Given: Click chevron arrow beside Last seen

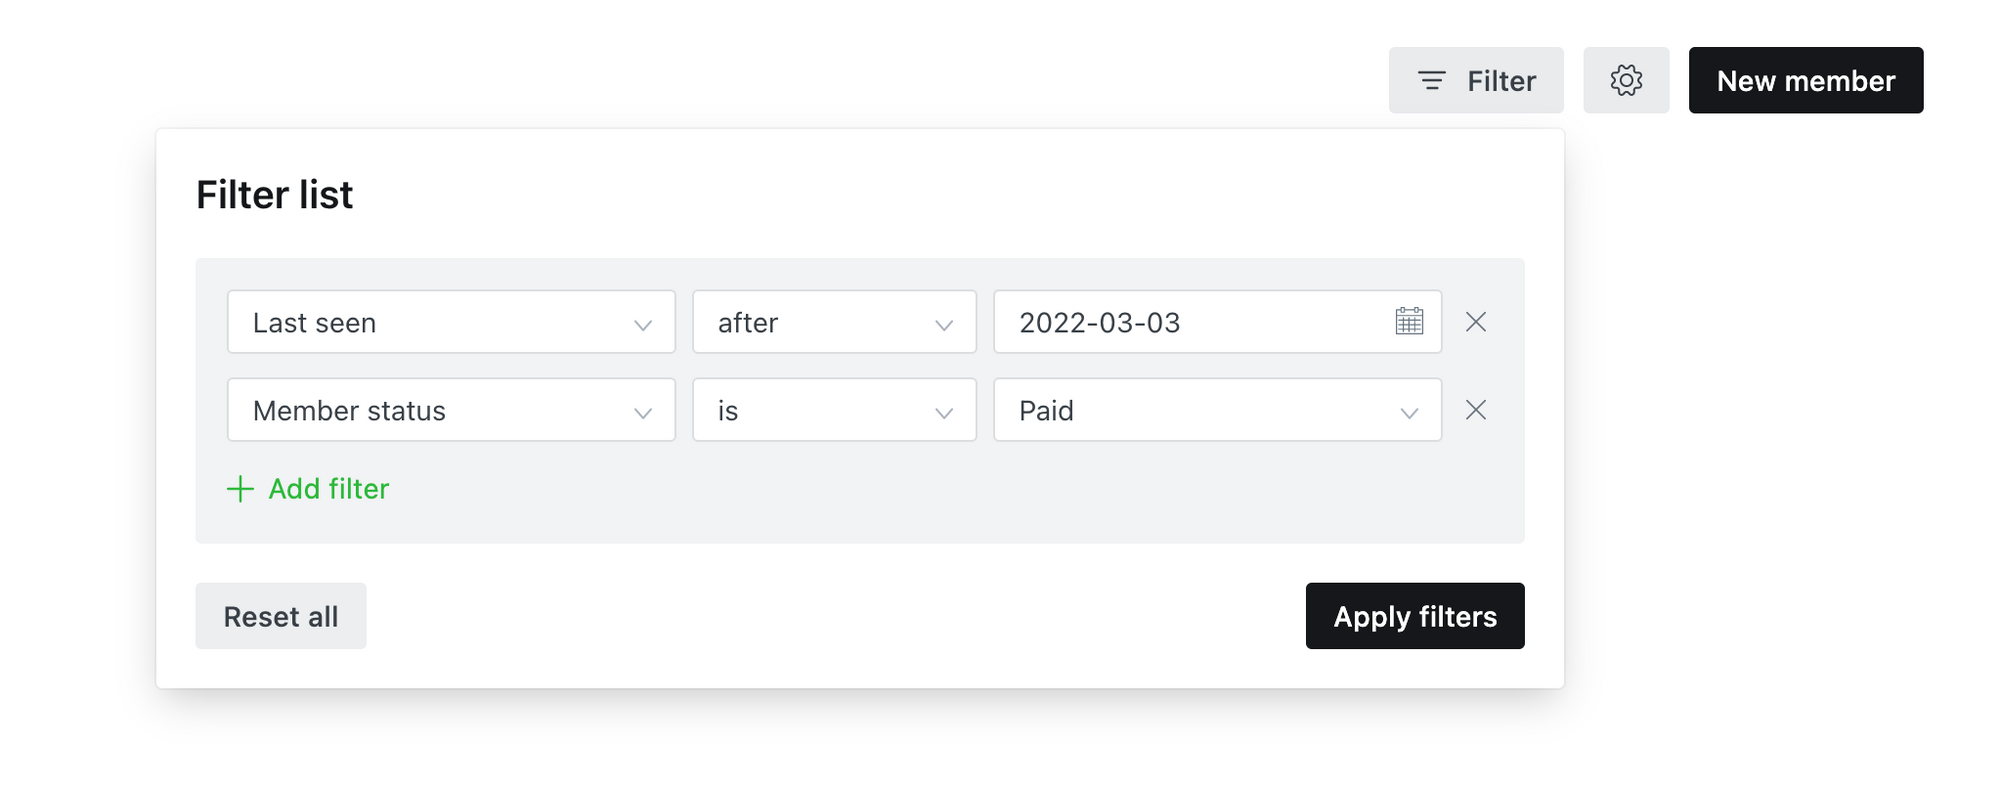Looking at the screenshot, I should (x=642, y=324).
